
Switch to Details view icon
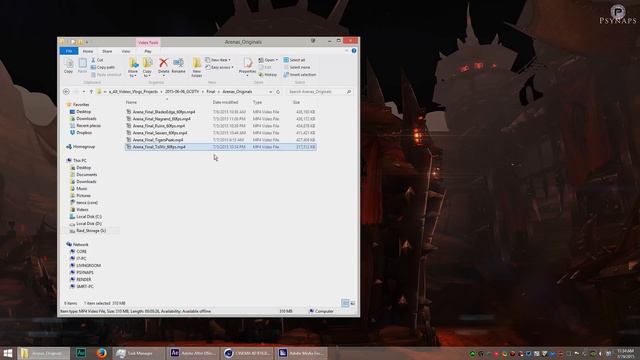tap(345, 303)
